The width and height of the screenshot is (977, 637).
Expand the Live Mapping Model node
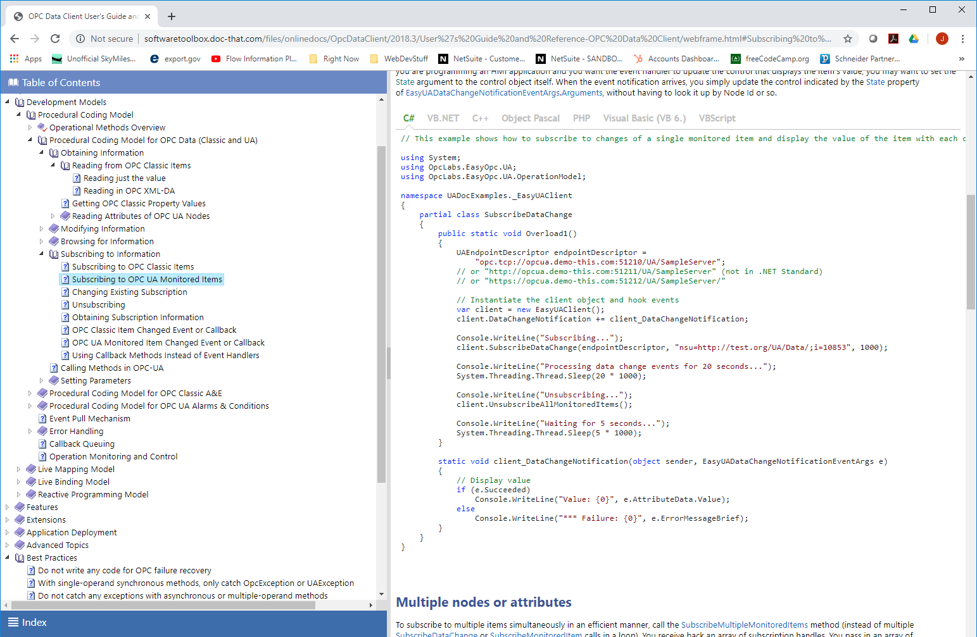pyautogui.click(x=19, y=469)
